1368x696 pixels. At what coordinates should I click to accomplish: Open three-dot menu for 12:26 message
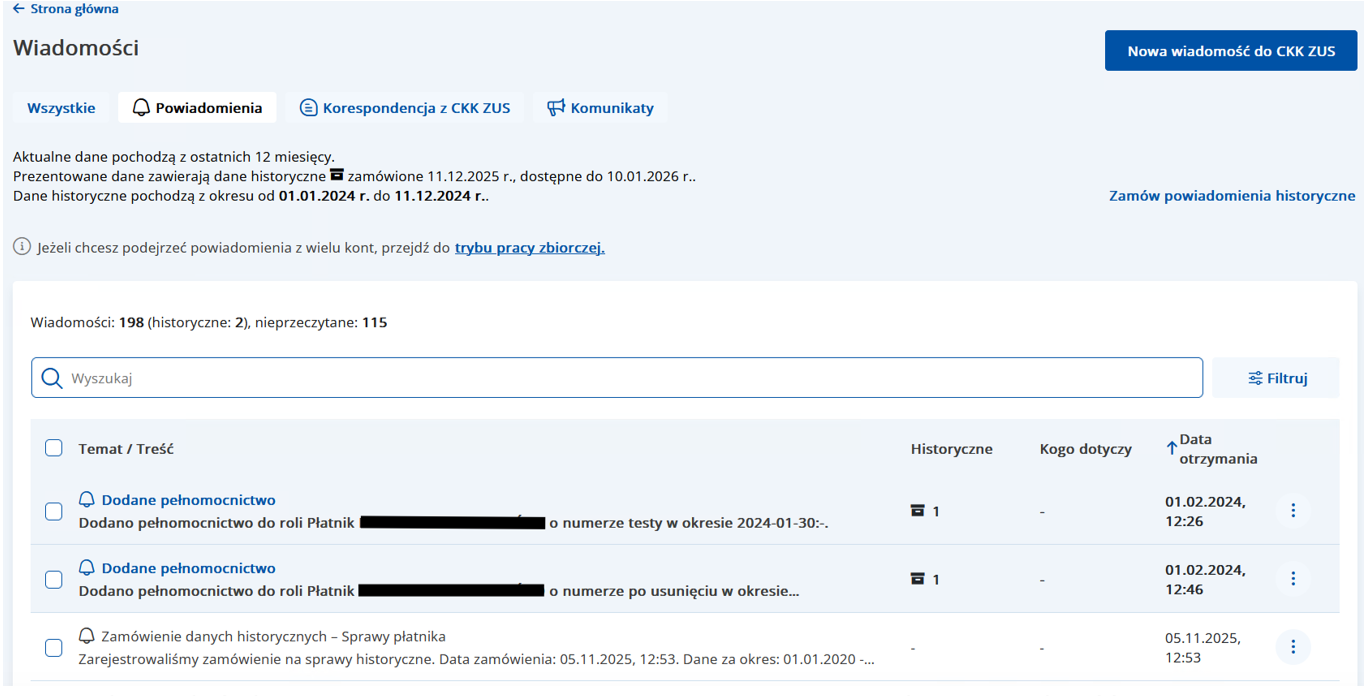point(1292,511)
